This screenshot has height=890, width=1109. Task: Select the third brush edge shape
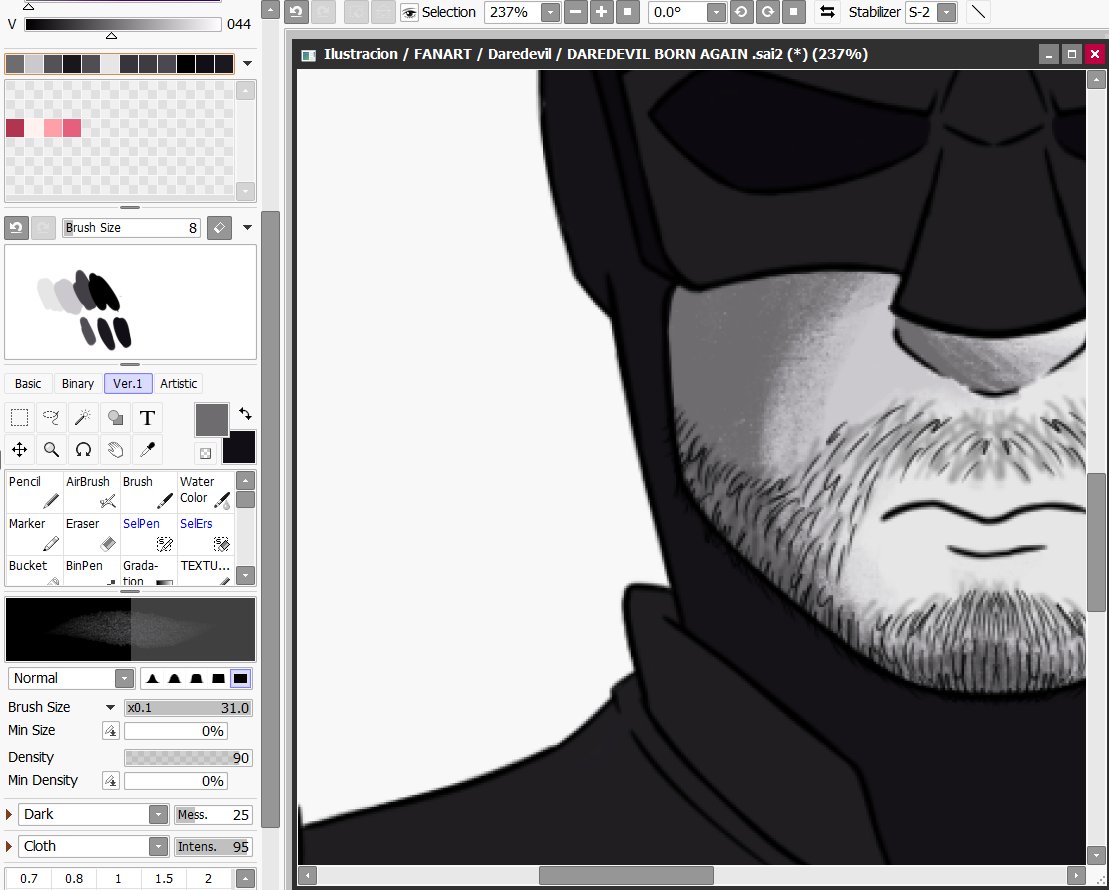point(196,678)
